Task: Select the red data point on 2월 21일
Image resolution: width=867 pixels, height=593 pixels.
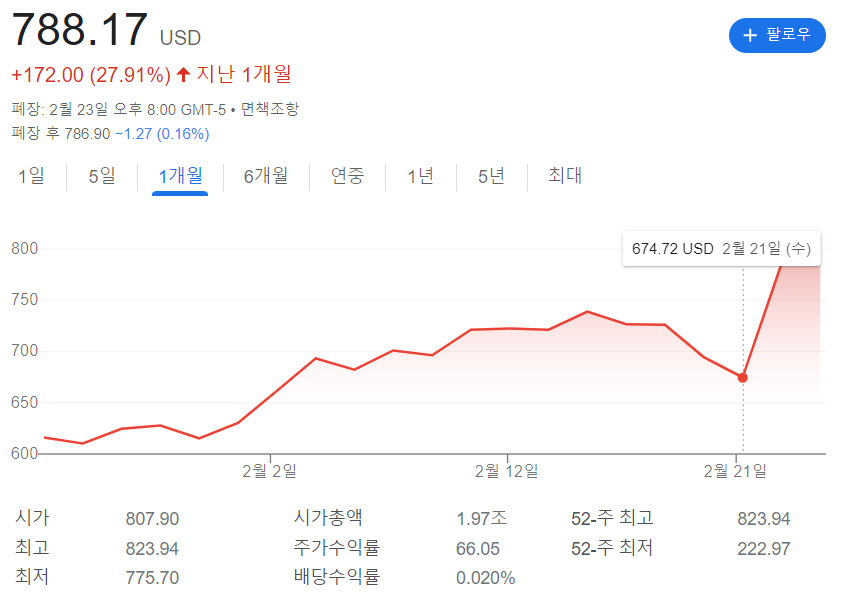Action: [x=742, y=378]
